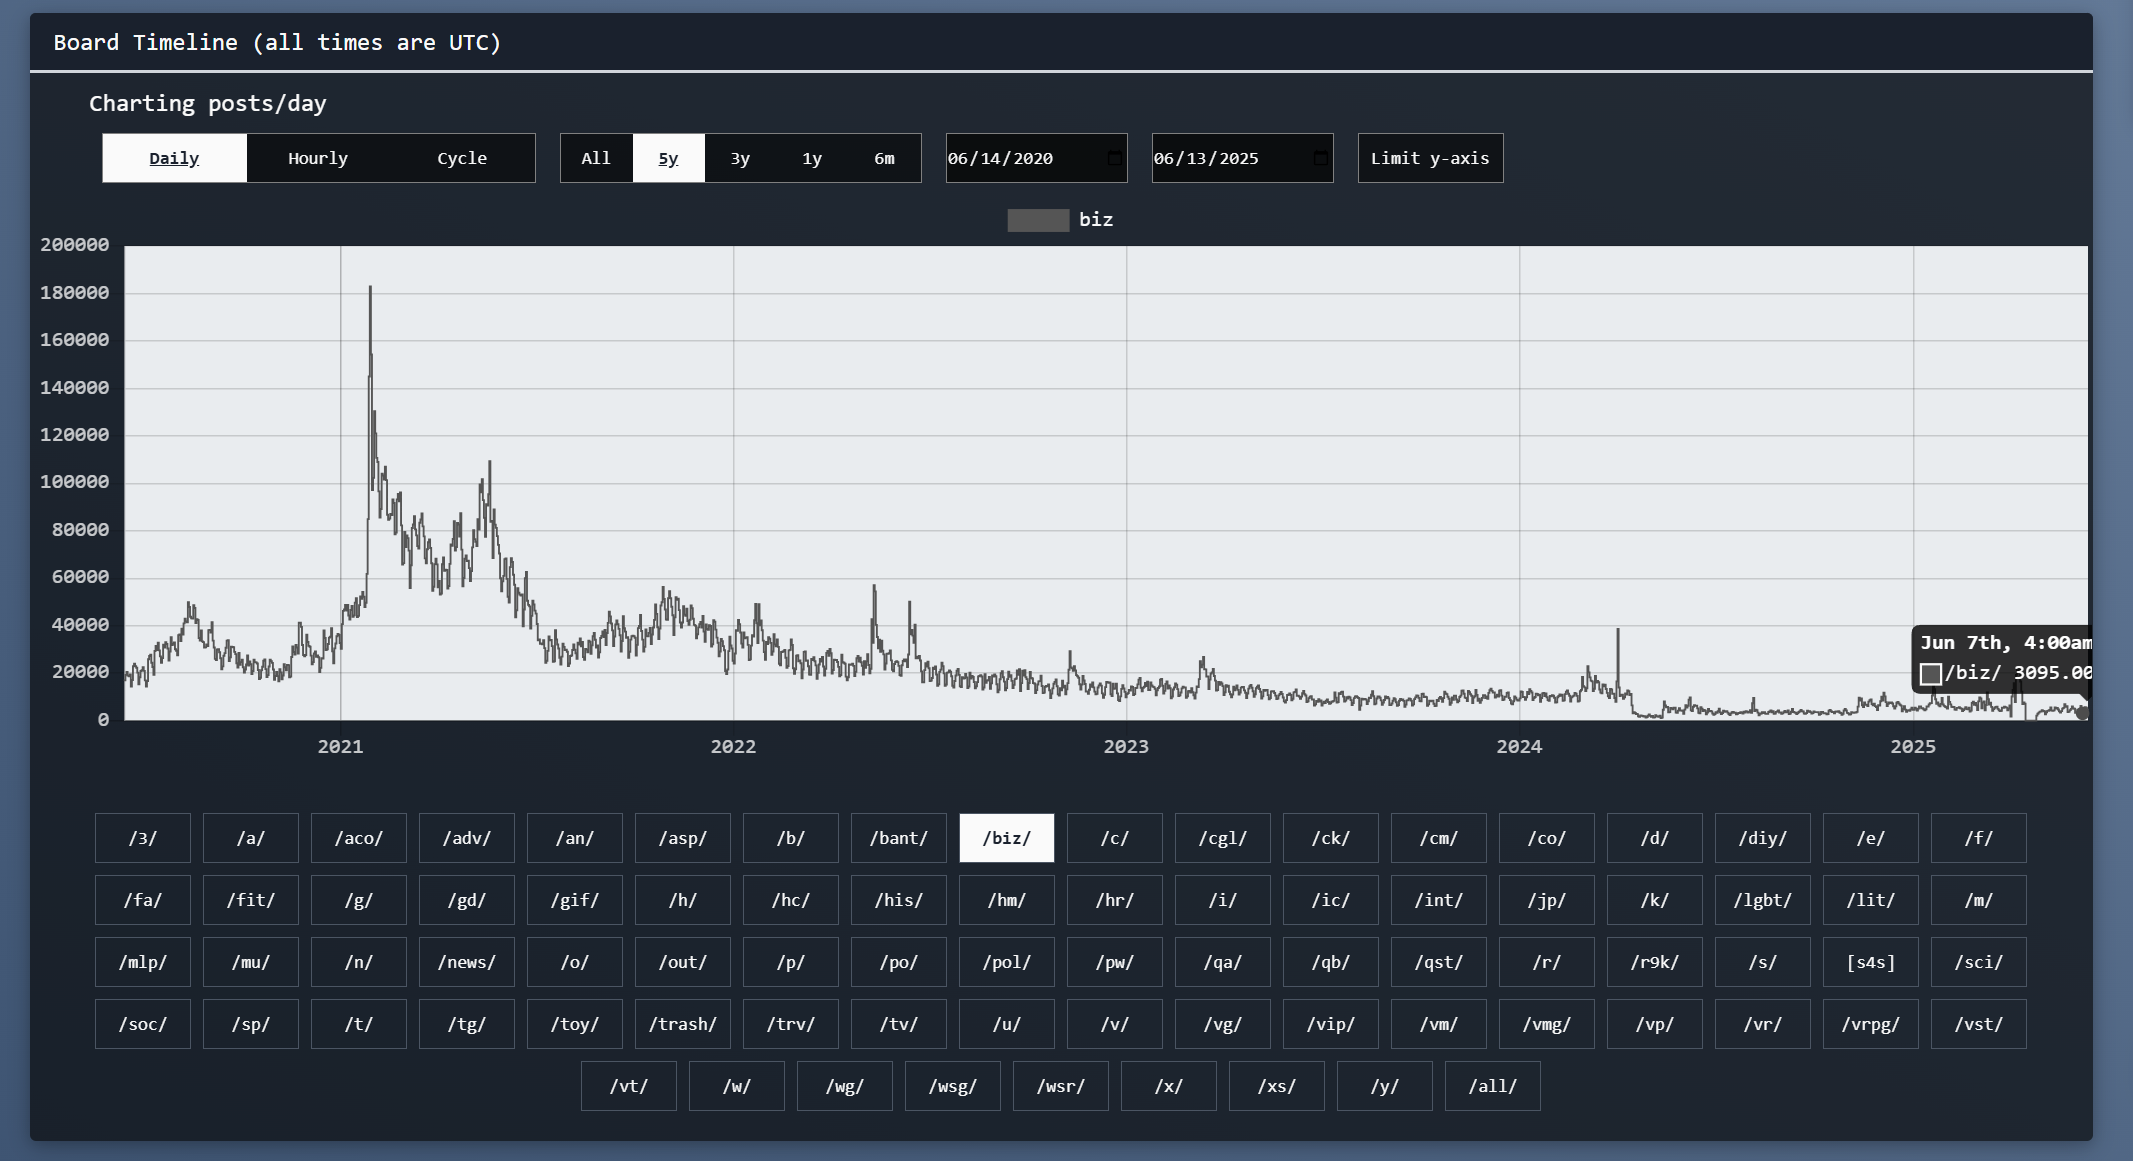Viewport: 2133px width, 1161px height.
Task: Select the /qa/ board button
Action: click(x=1223, y=962)
